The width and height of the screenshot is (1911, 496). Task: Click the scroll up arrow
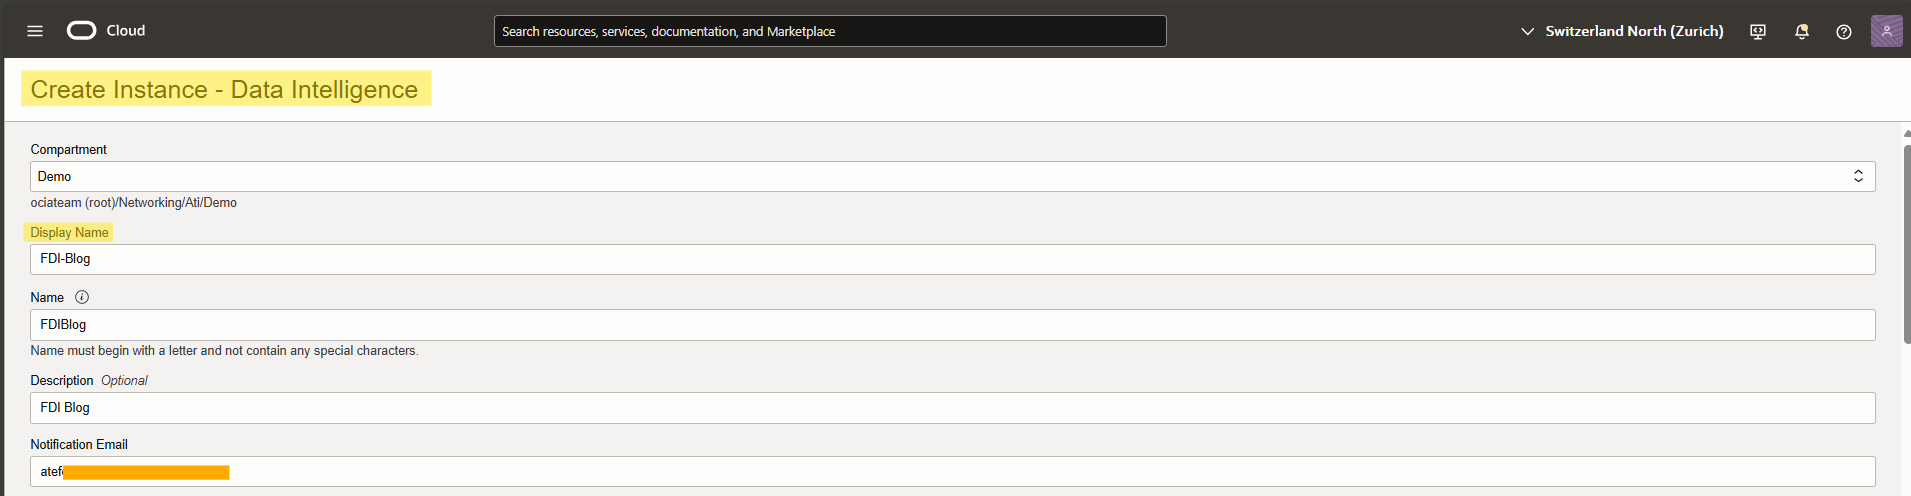point(1906,133)
